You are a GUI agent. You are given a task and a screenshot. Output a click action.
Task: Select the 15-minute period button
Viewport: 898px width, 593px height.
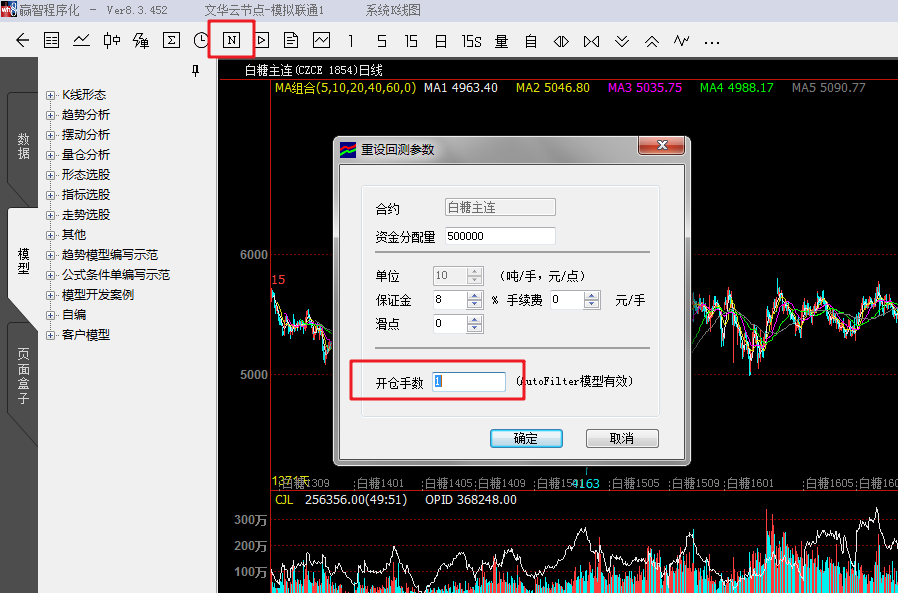[411, 41]
